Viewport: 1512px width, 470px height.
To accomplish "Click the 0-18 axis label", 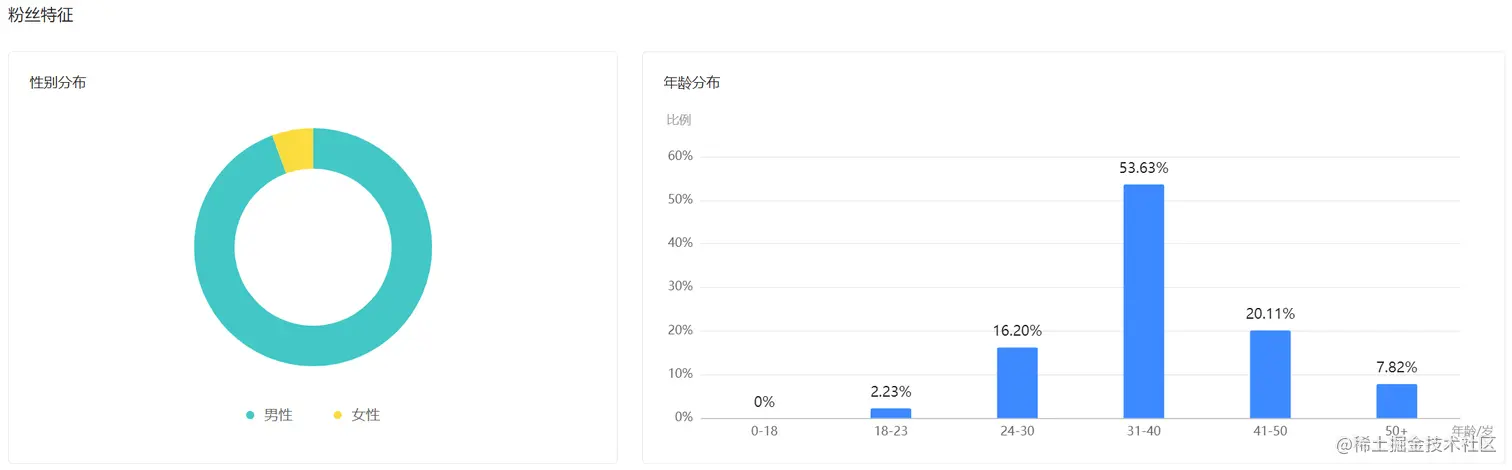I will [x=764, y=431].
